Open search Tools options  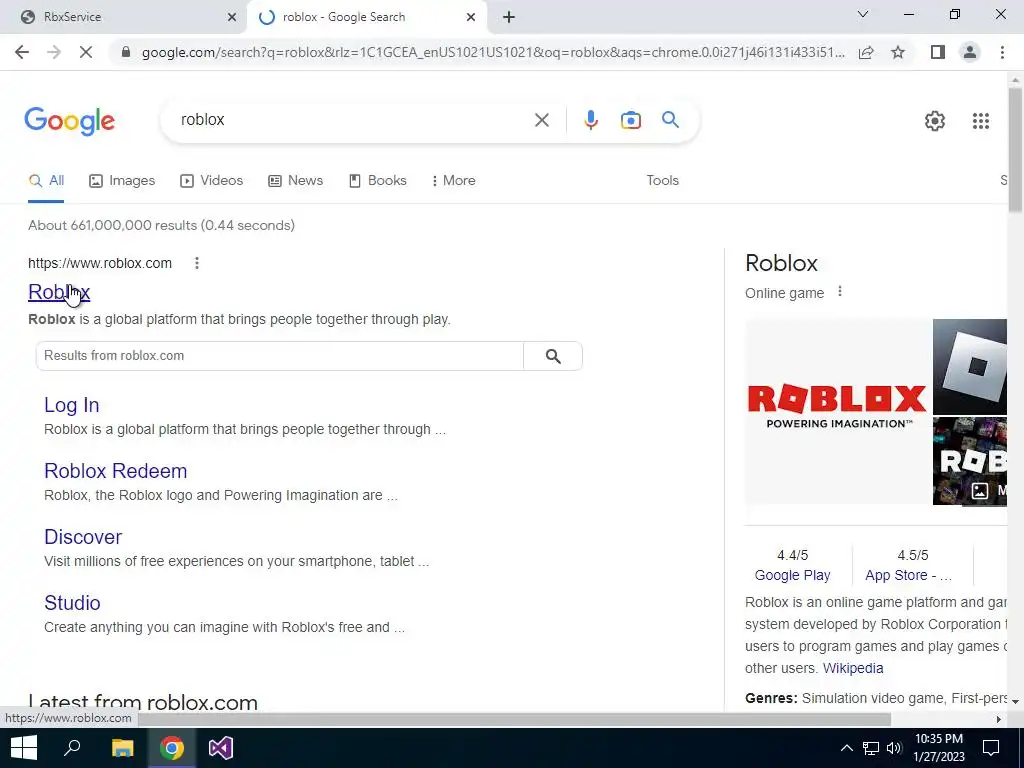[x=662, y=181]
